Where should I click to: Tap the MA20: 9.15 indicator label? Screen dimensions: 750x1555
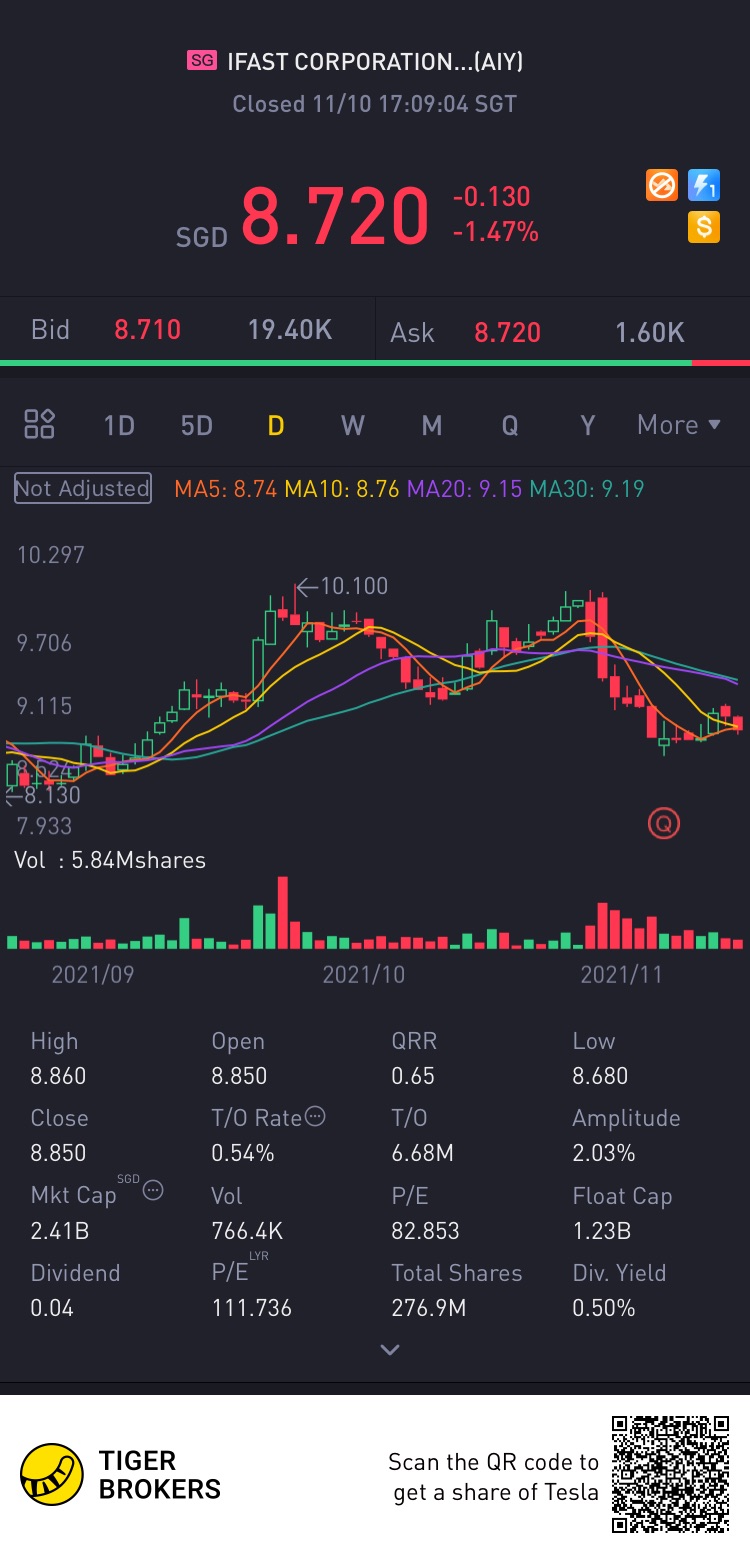point(464,489)
